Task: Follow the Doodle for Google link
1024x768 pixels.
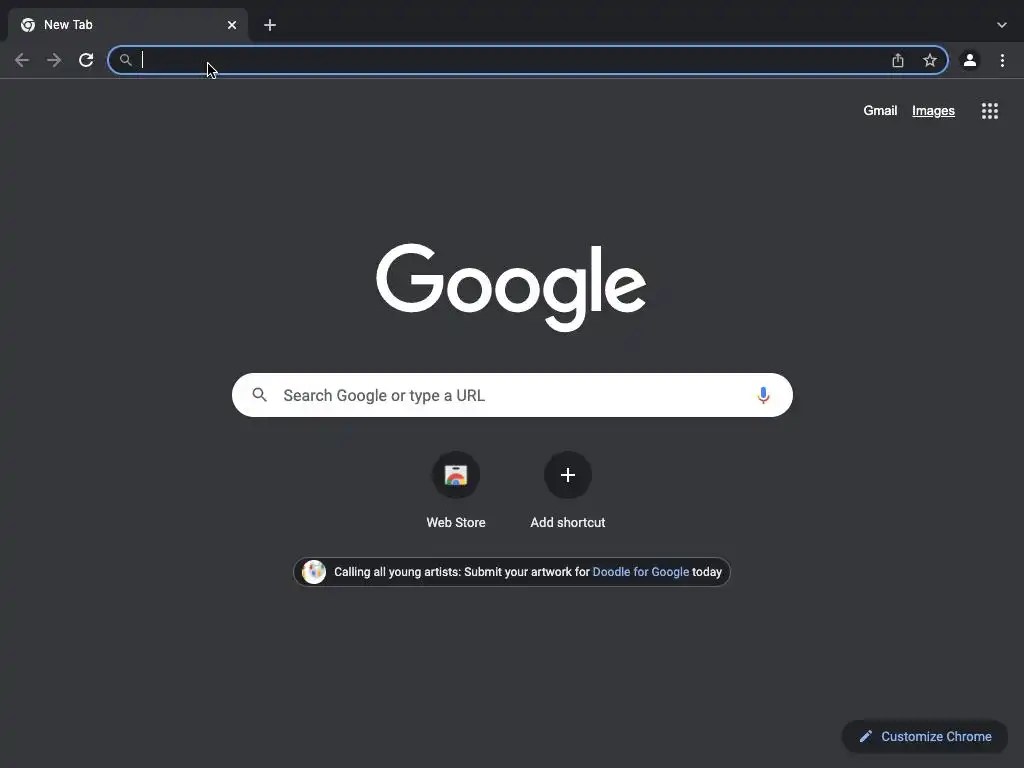Action: [x=641, y=571]
